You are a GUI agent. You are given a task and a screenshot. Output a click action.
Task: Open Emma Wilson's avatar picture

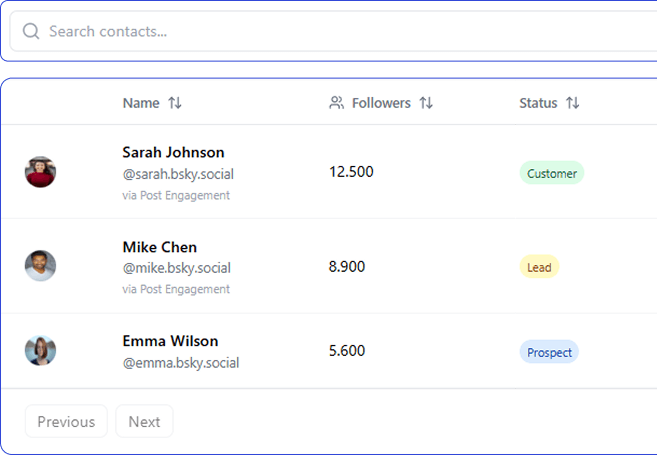pyautogui.click(x=40, y=351)
